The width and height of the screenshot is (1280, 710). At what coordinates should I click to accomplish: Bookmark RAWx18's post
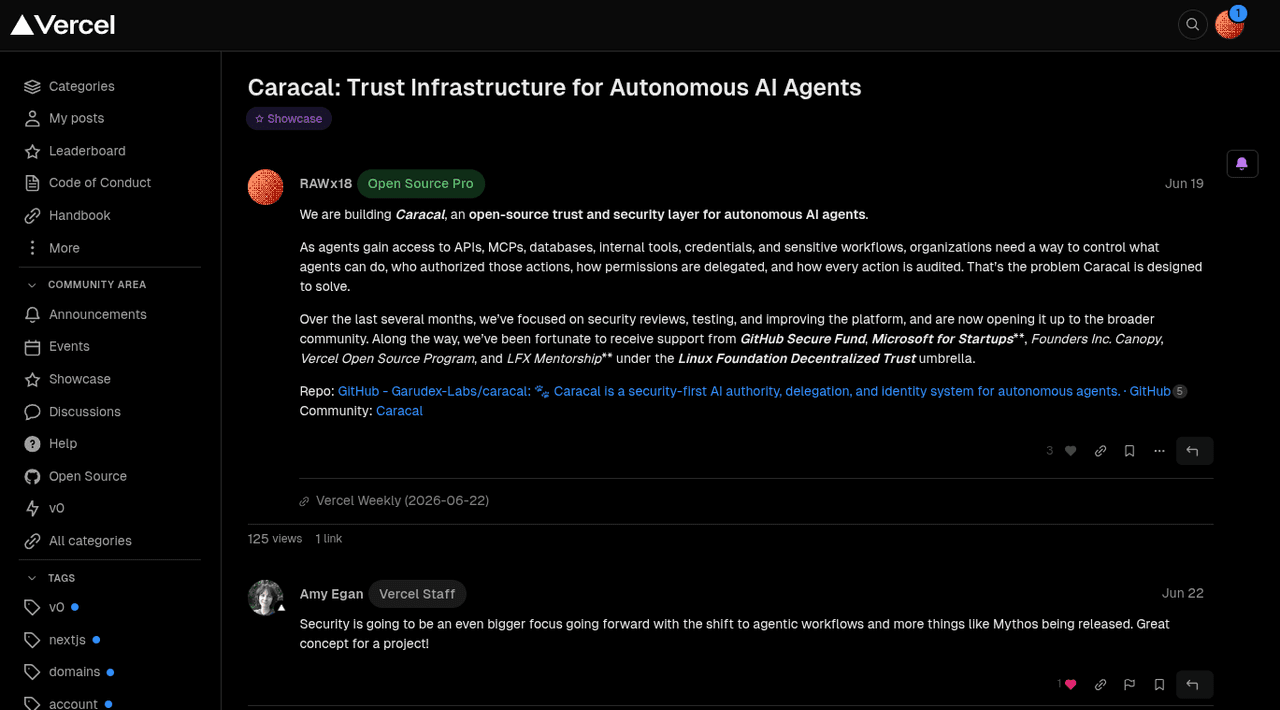click(1129, 451)
